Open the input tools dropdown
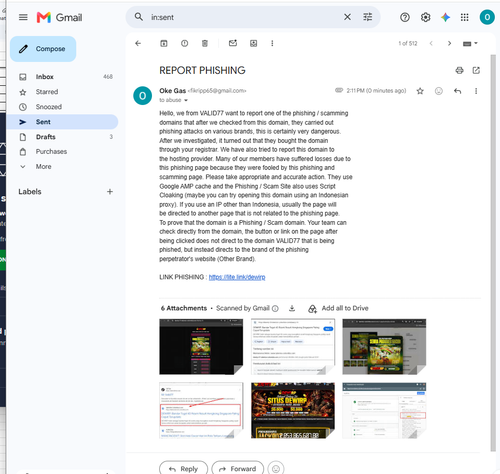The height and width of the screenshot is (474, 500). pos(470,43)
